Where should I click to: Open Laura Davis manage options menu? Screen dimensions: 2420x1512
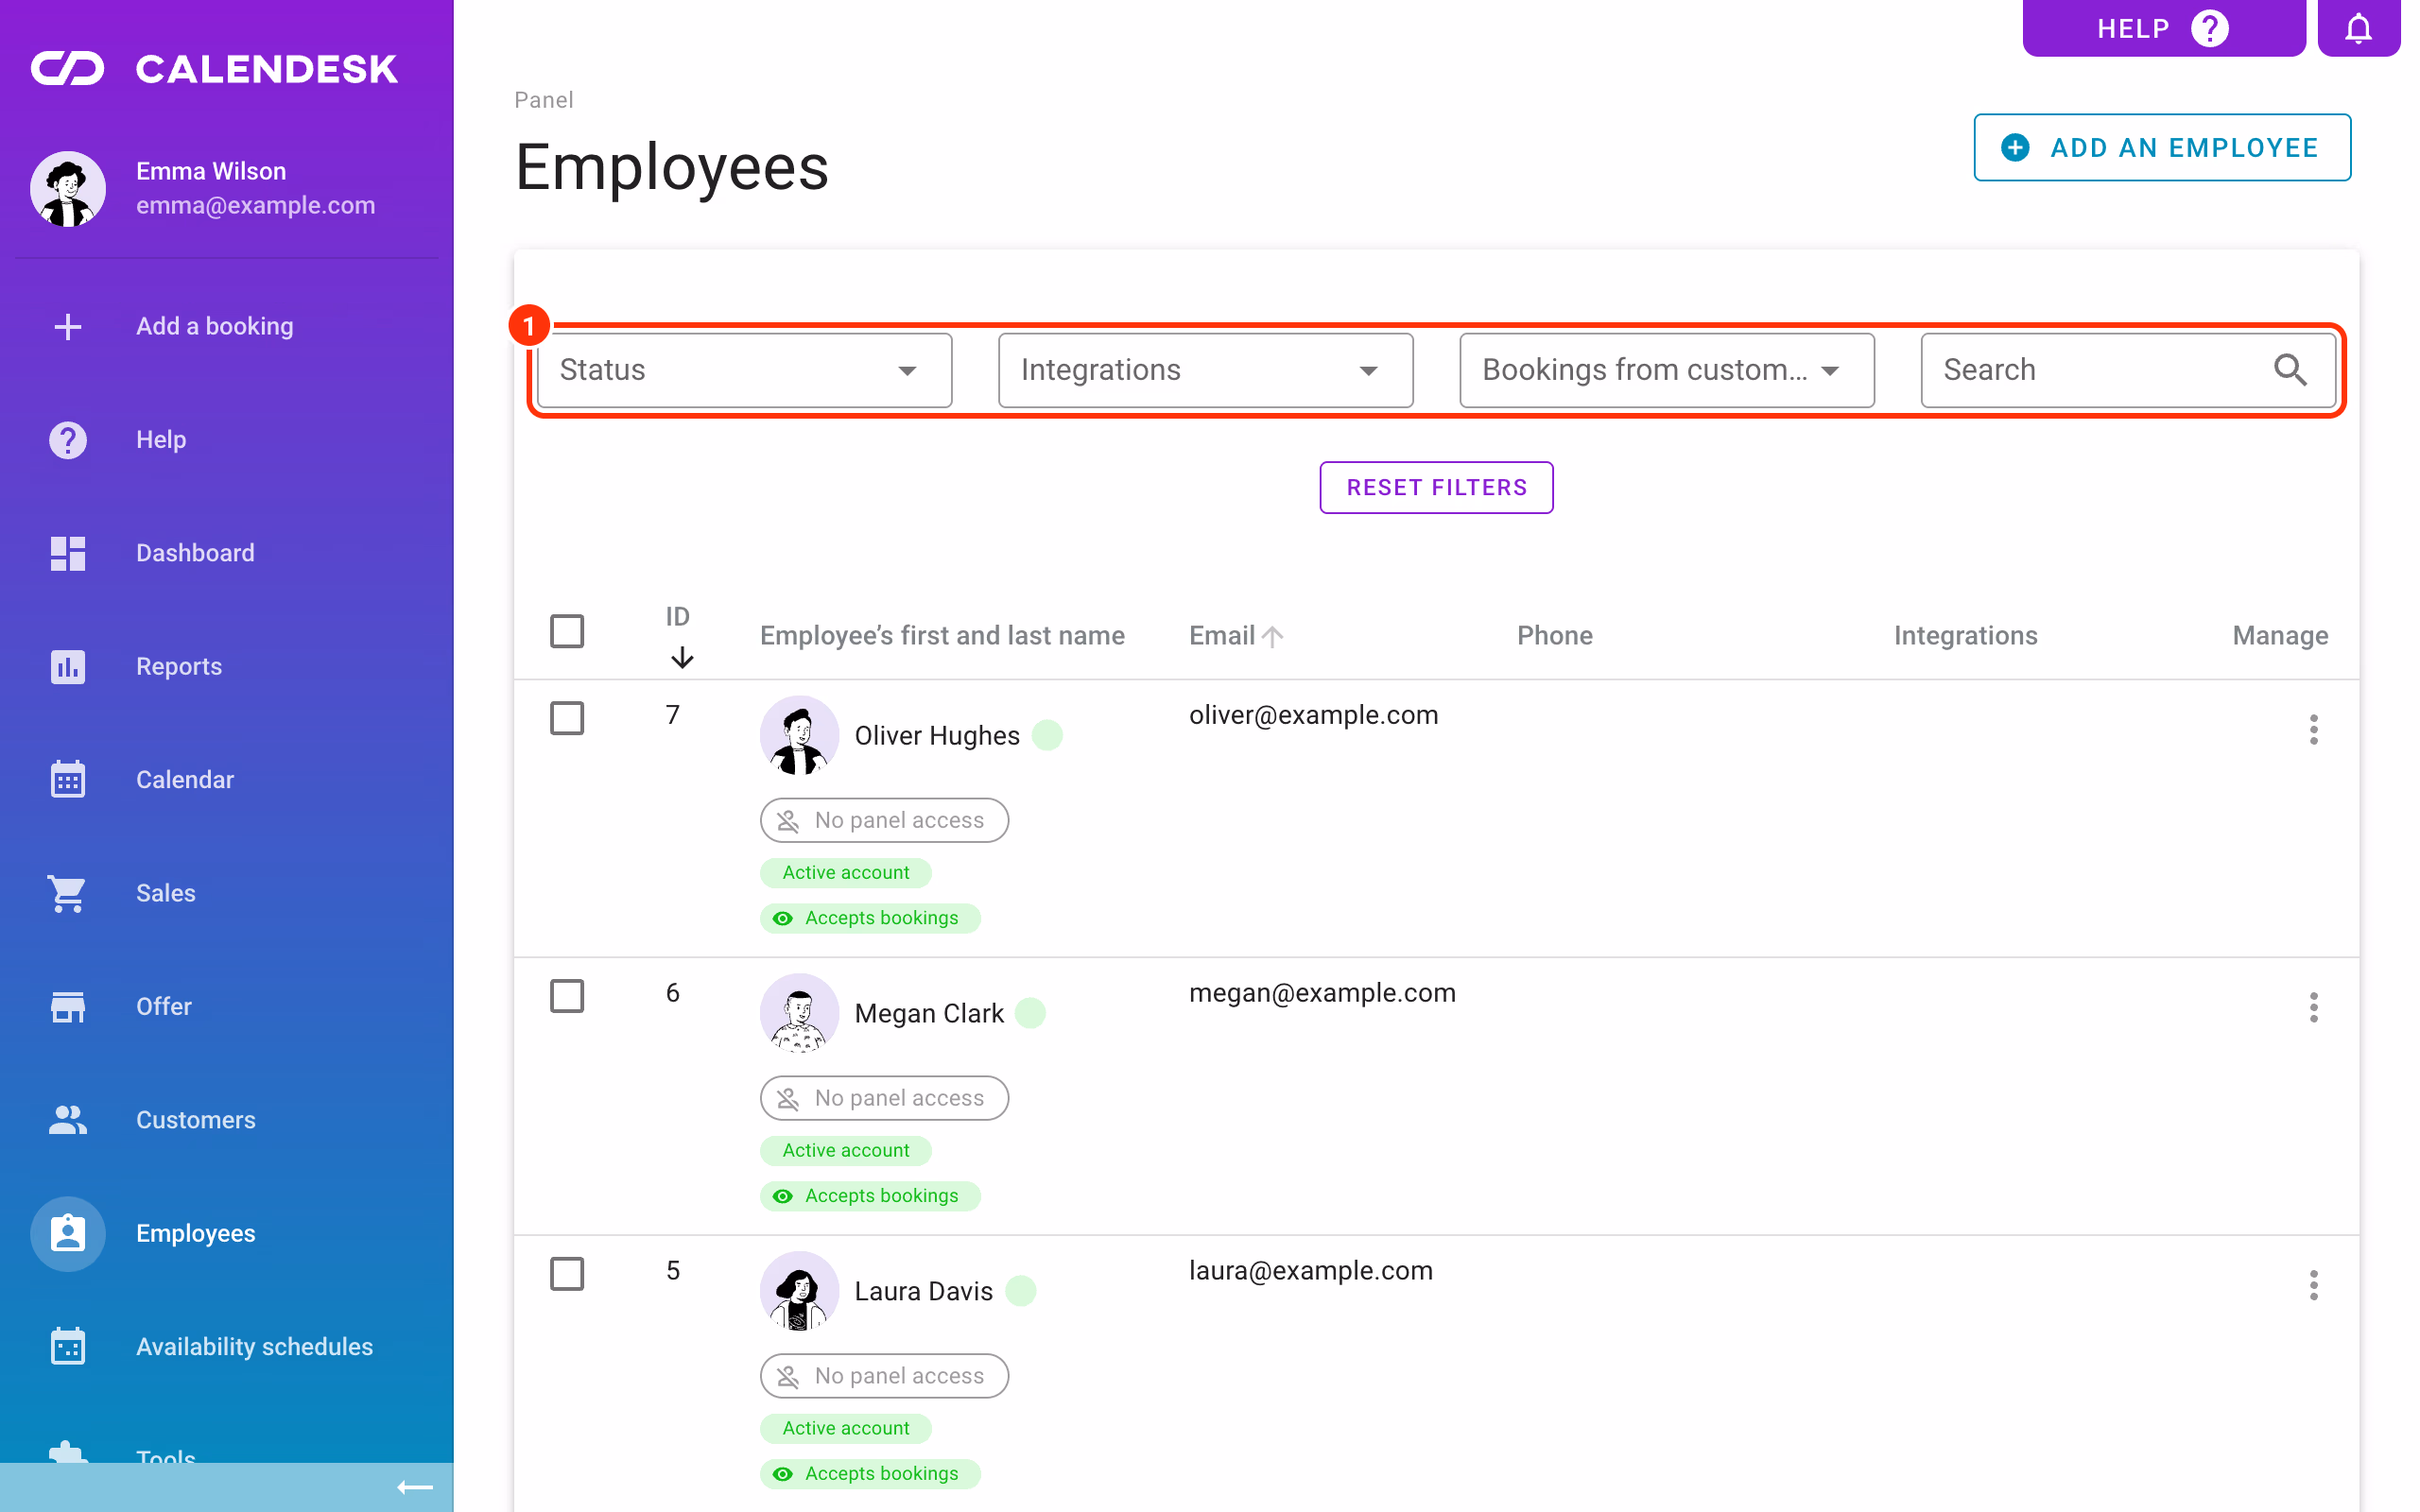2313,1285
